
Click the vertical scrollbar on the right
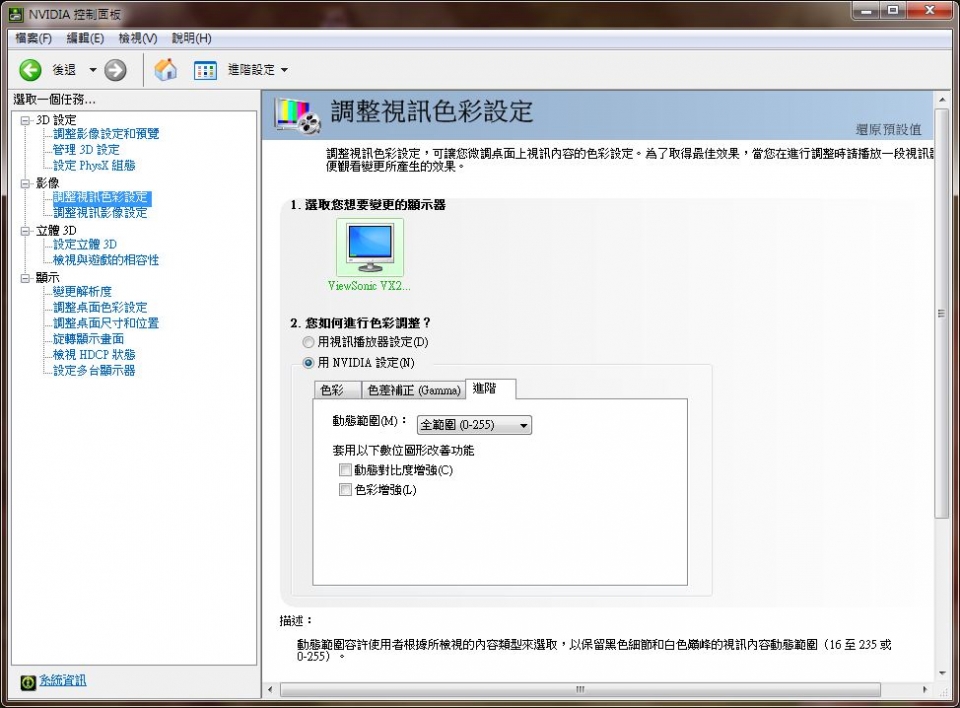click(941, 312)
